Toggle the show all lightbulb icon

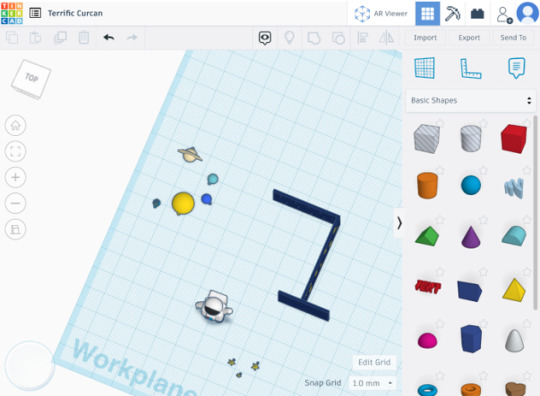pos(289,38)
